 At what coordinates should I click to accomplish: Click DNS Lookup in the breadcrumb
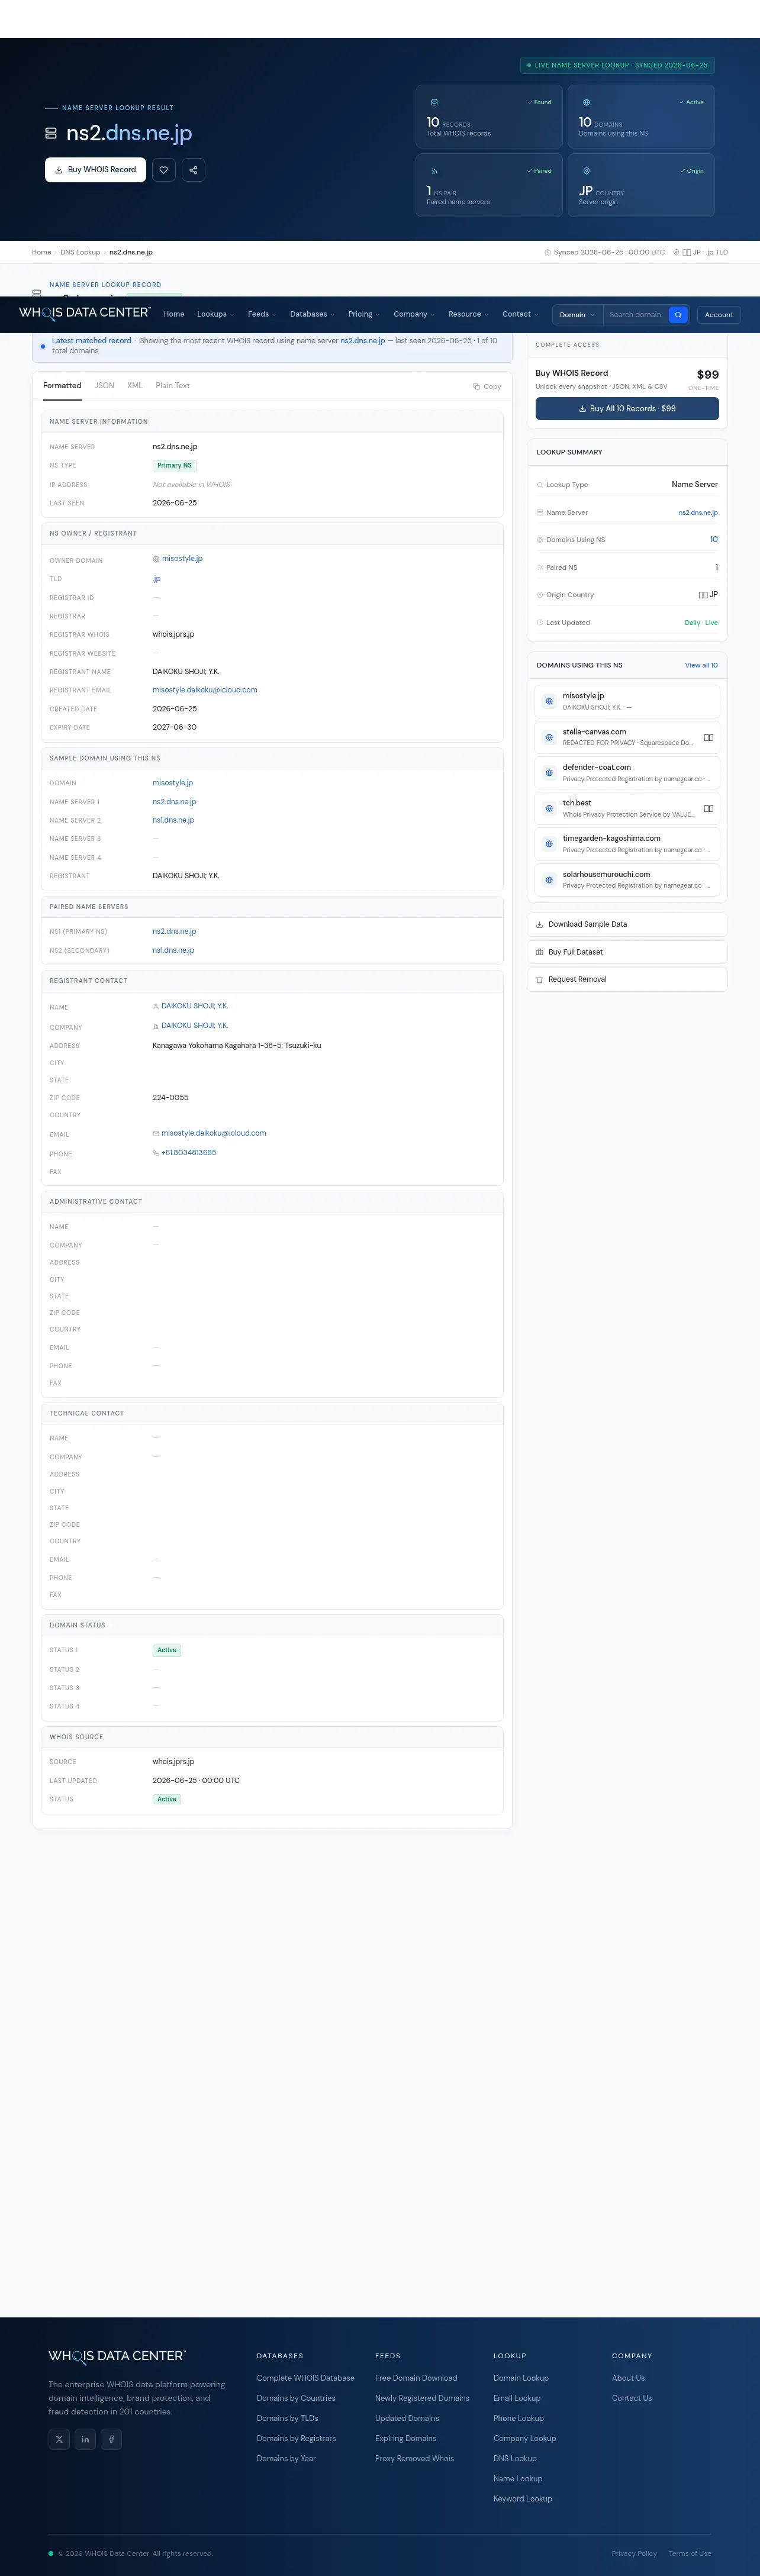coord(80,252)
